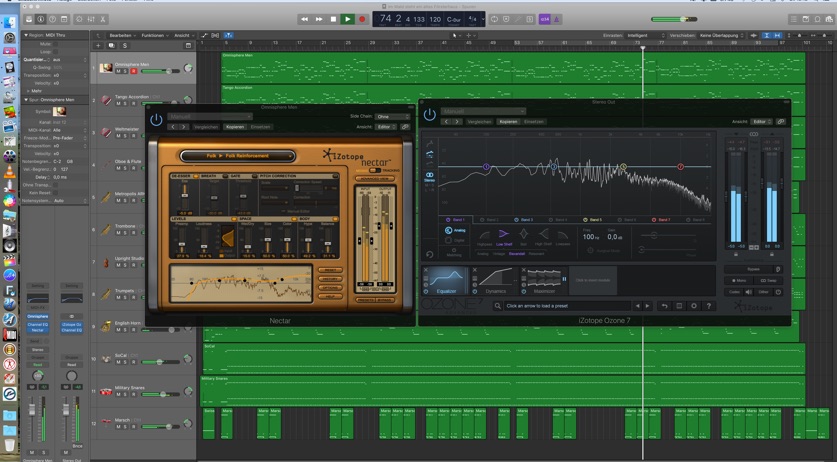Image resolution: width=837 pixels, height=462 pixels.
Task: Adjust the Nectar Preamp slider
Action: (x=183, y=246)
